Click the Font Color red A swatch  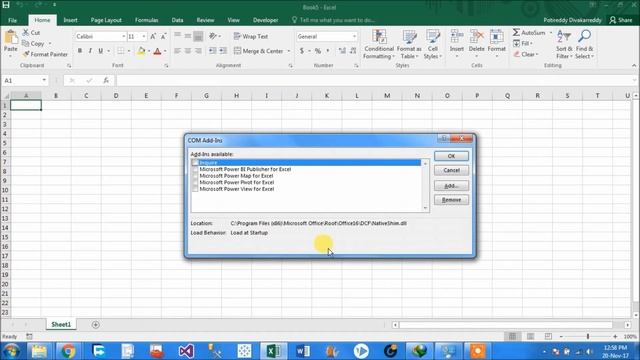click(x=157, y=51)
